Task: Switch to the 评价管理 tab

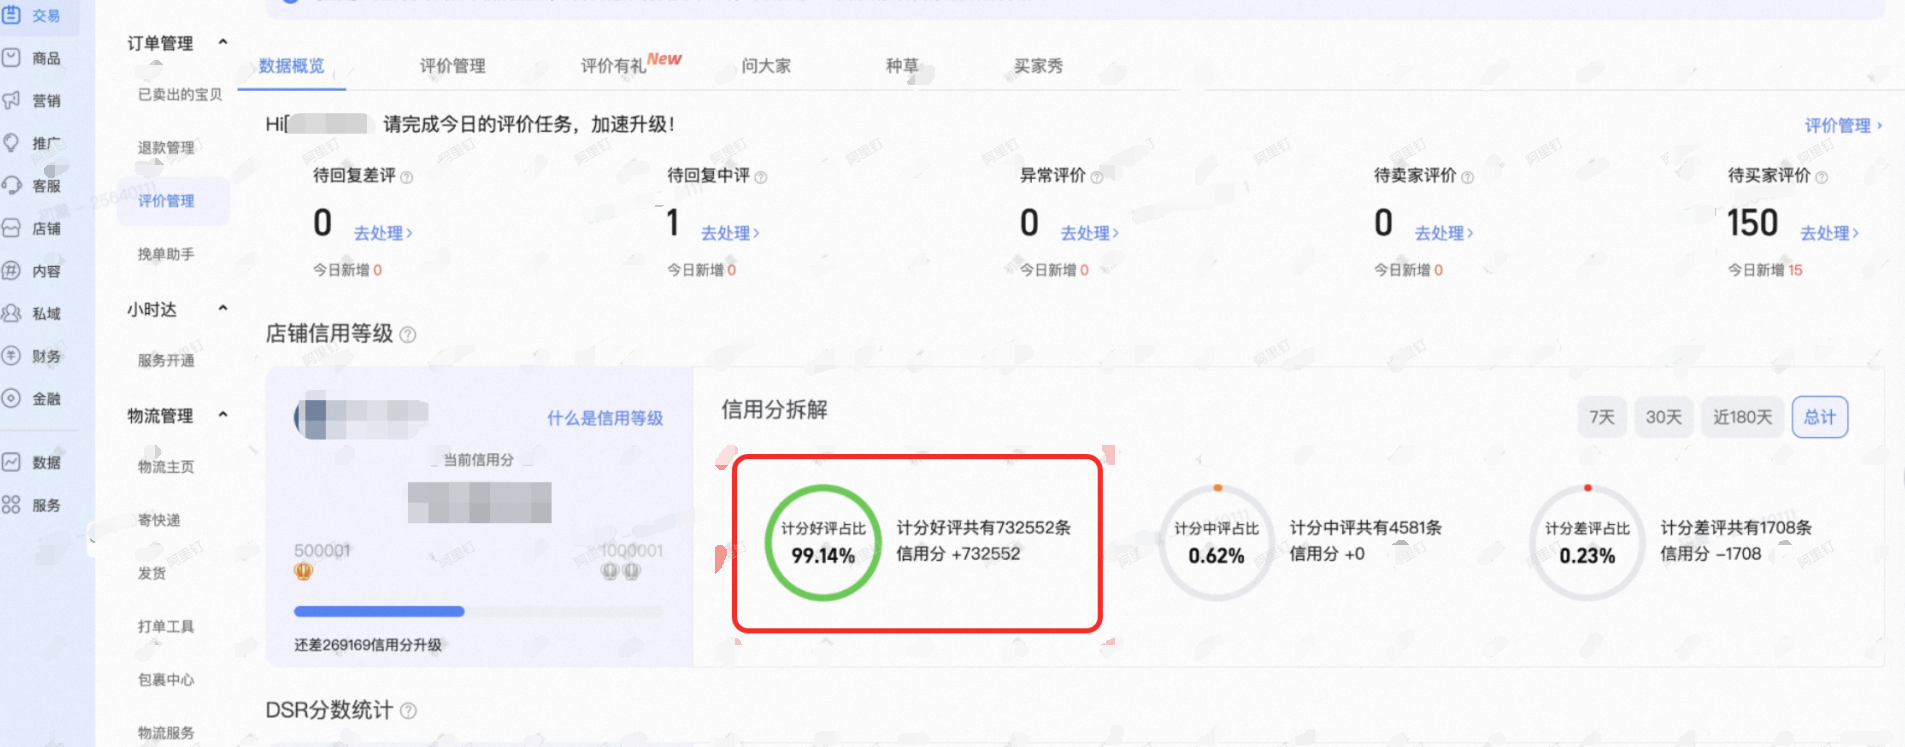Action: click(453, 66)
